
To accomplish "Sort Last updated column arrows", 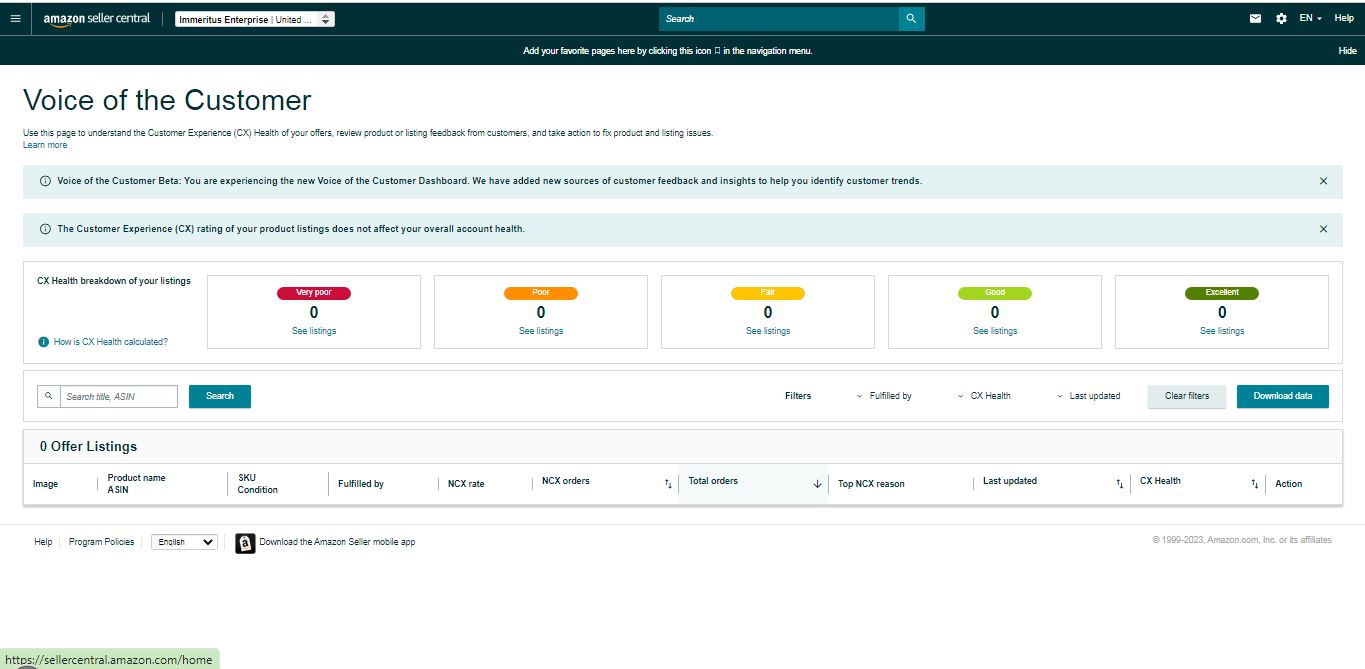I will (1120, 484).
